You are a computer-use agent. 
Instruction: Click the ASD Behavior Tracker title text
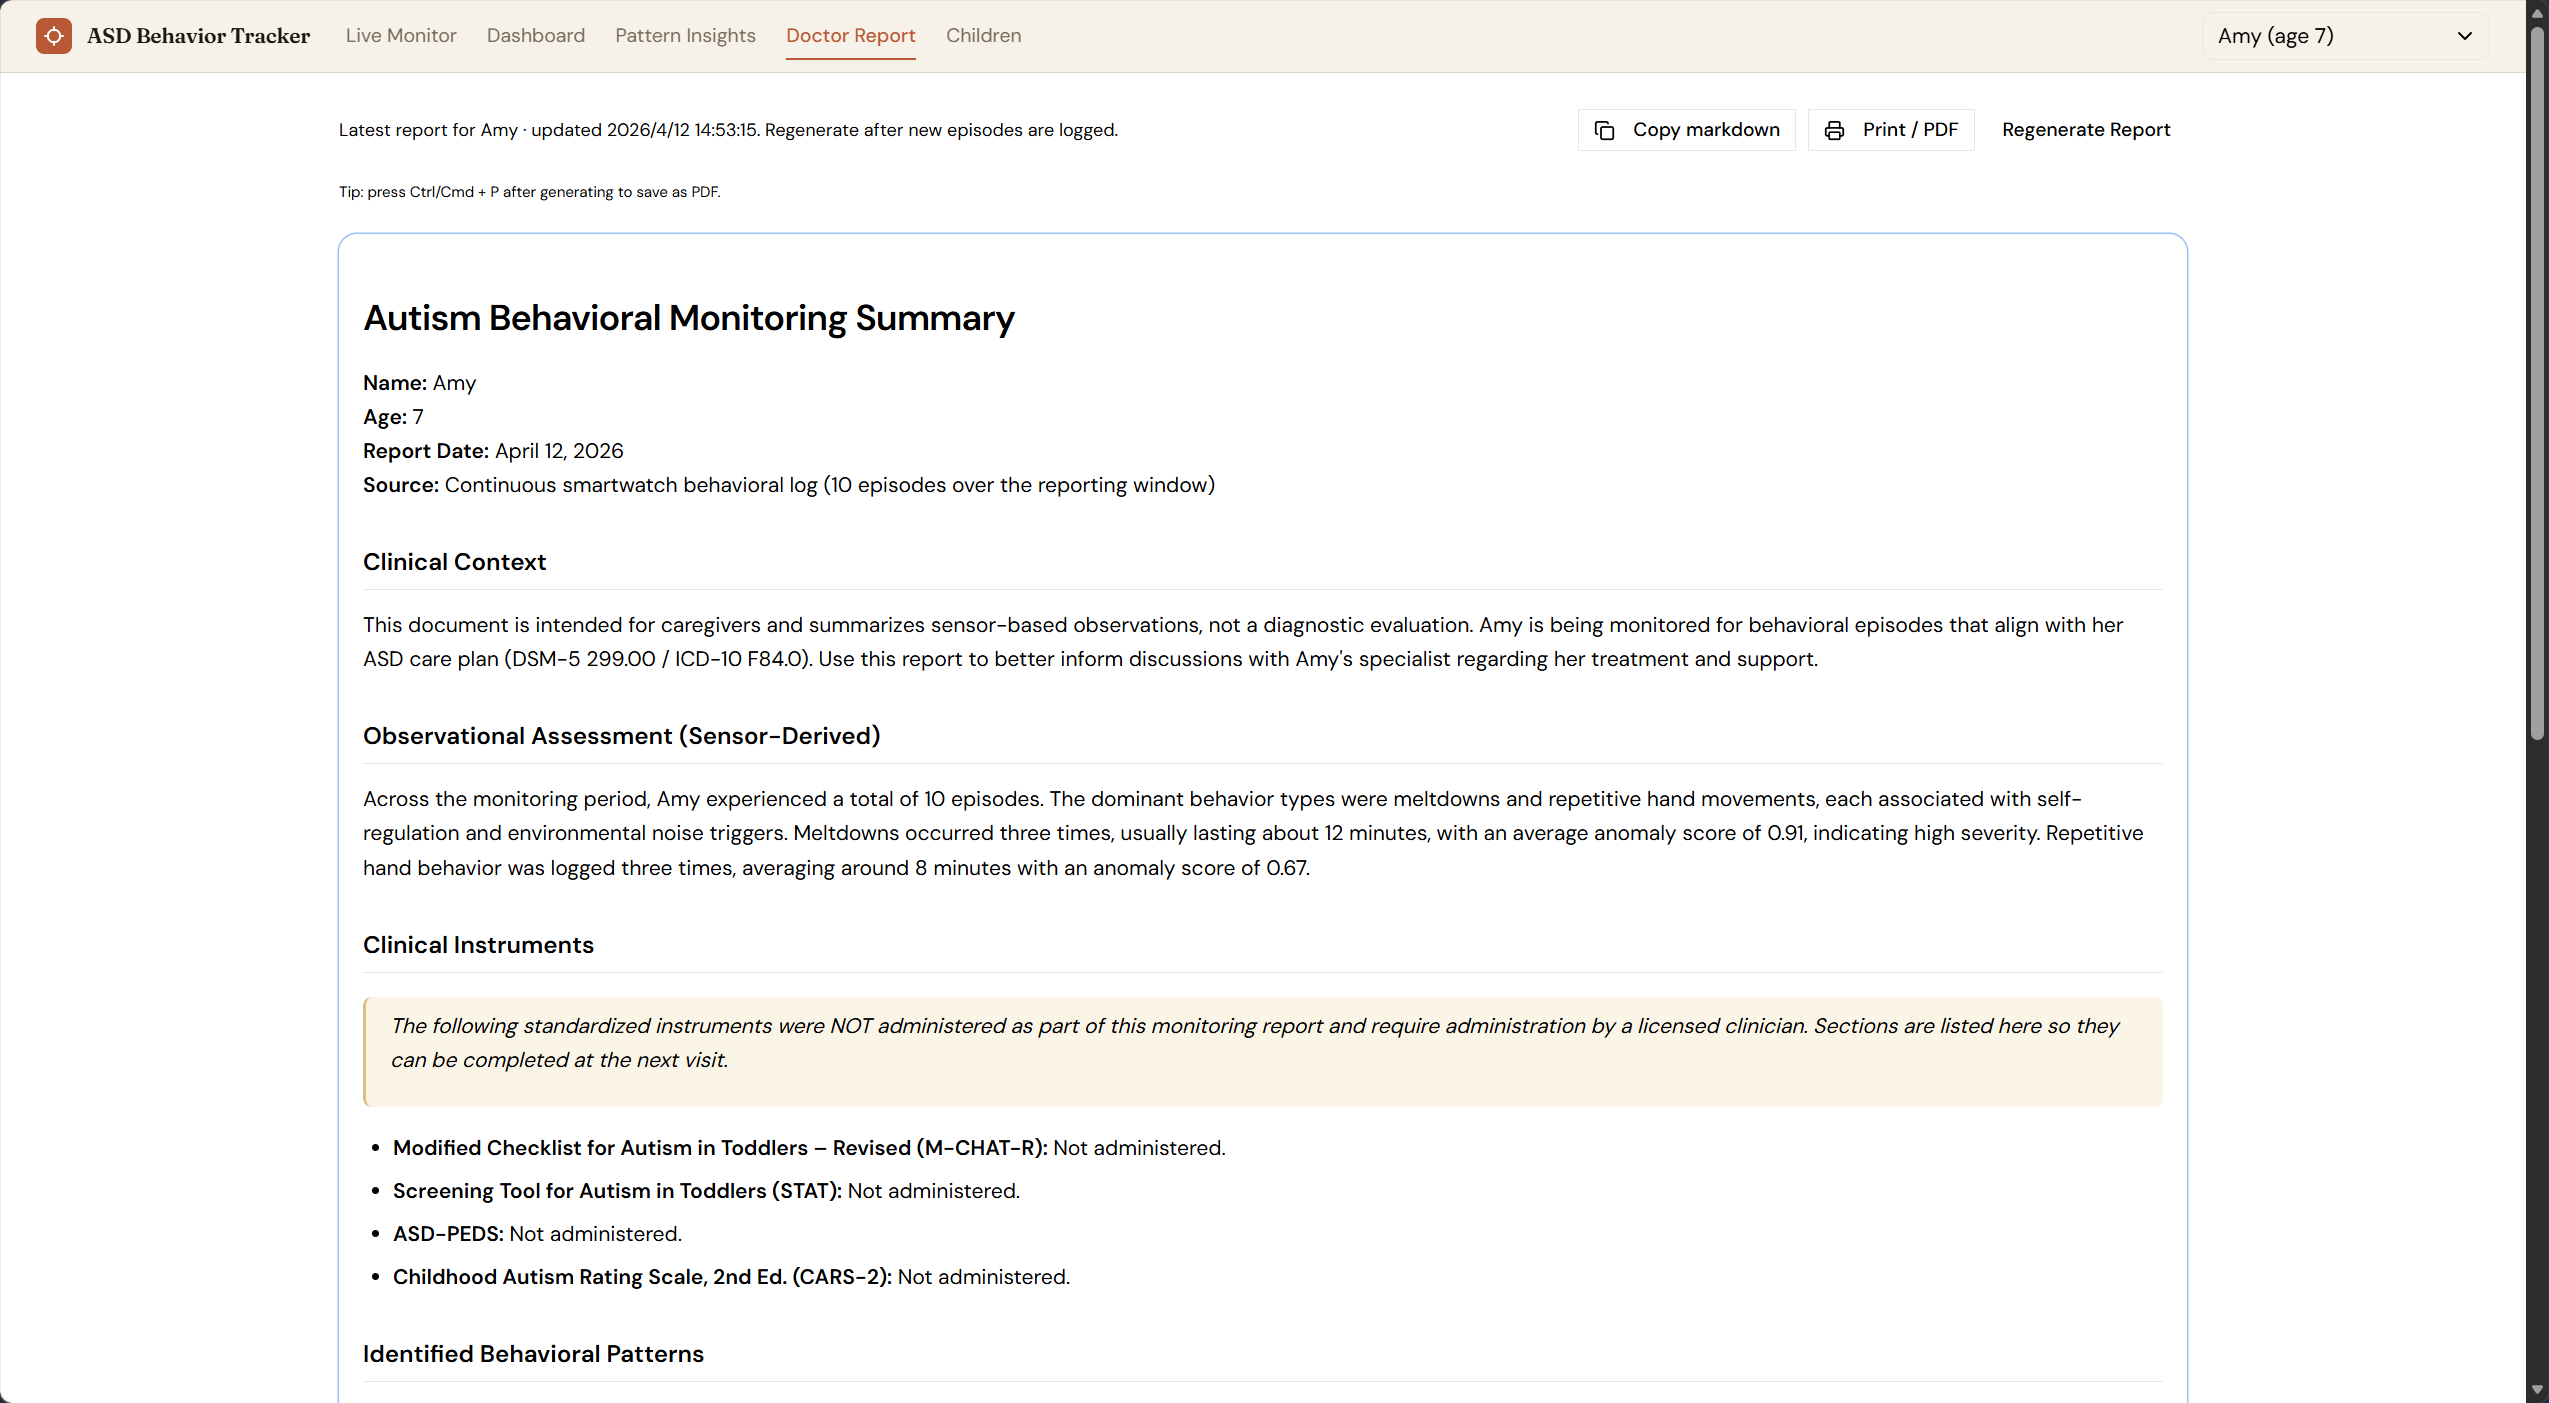click(x=198, y=36)
